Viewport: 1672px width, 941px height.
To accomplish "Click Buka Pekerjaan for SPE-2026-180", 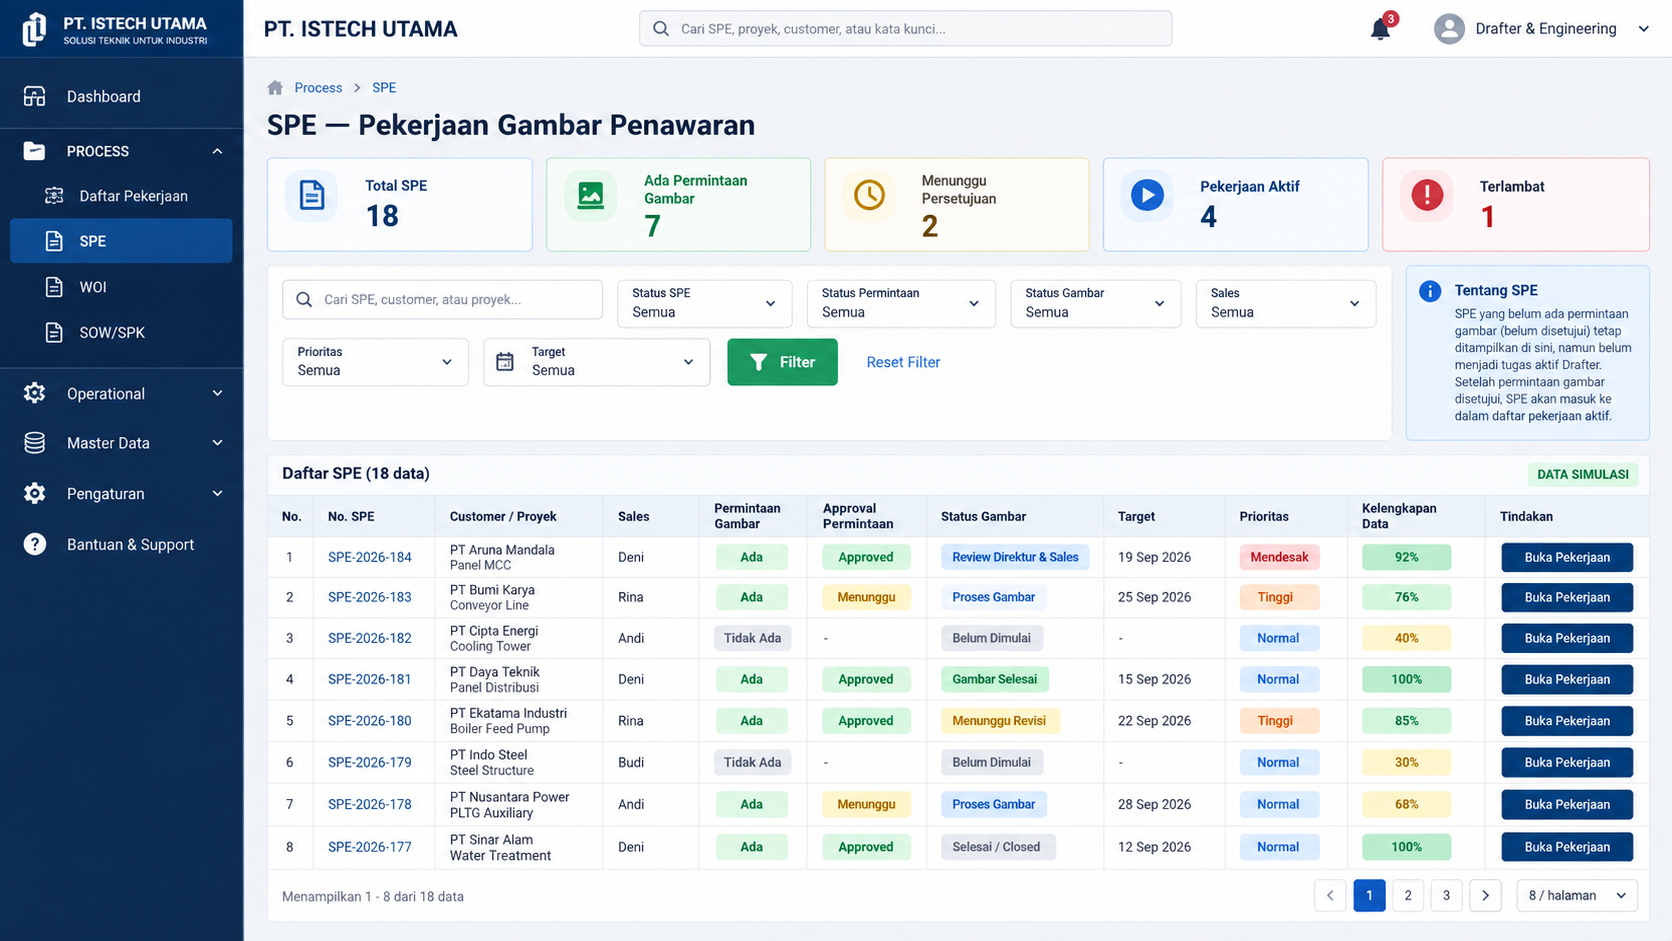I will click(1567, 721).
